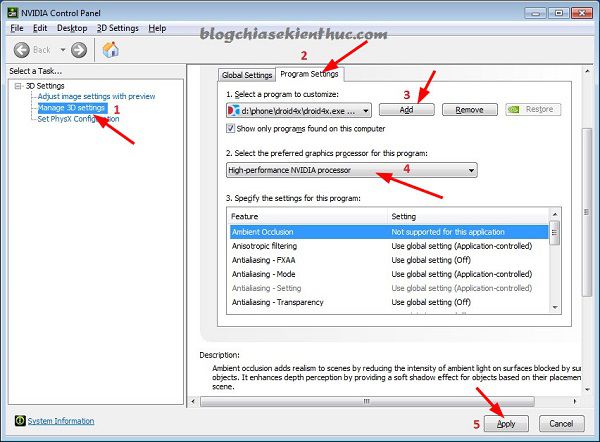Click horizontal scrollbar right arrow
The height and width of the screenshot is (442, 600).
[x=574, y=401]
